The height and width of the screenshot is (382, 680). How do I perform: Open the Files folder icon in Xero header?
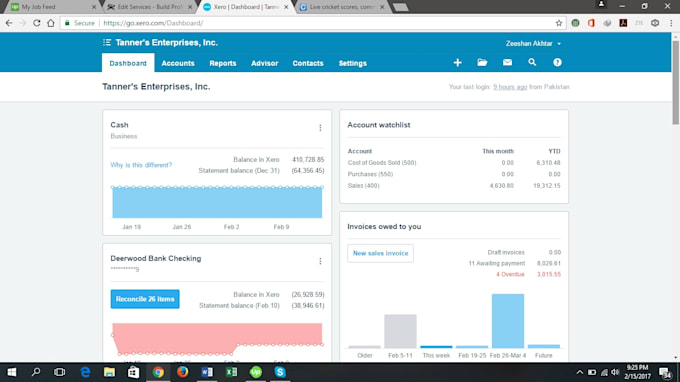[482, 63]
